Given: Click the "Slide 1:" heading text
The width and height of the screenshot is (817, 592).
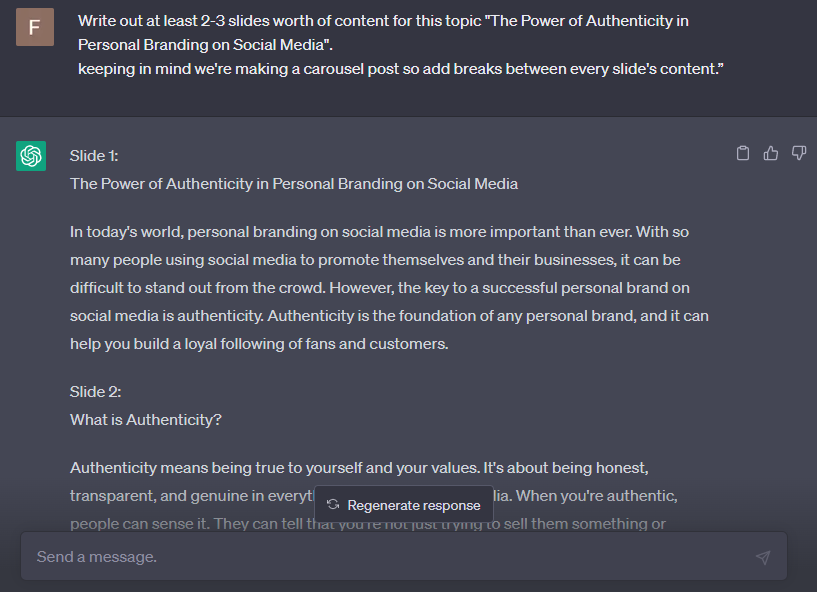Looking at the screenshot, I should [x=95, y=156].
